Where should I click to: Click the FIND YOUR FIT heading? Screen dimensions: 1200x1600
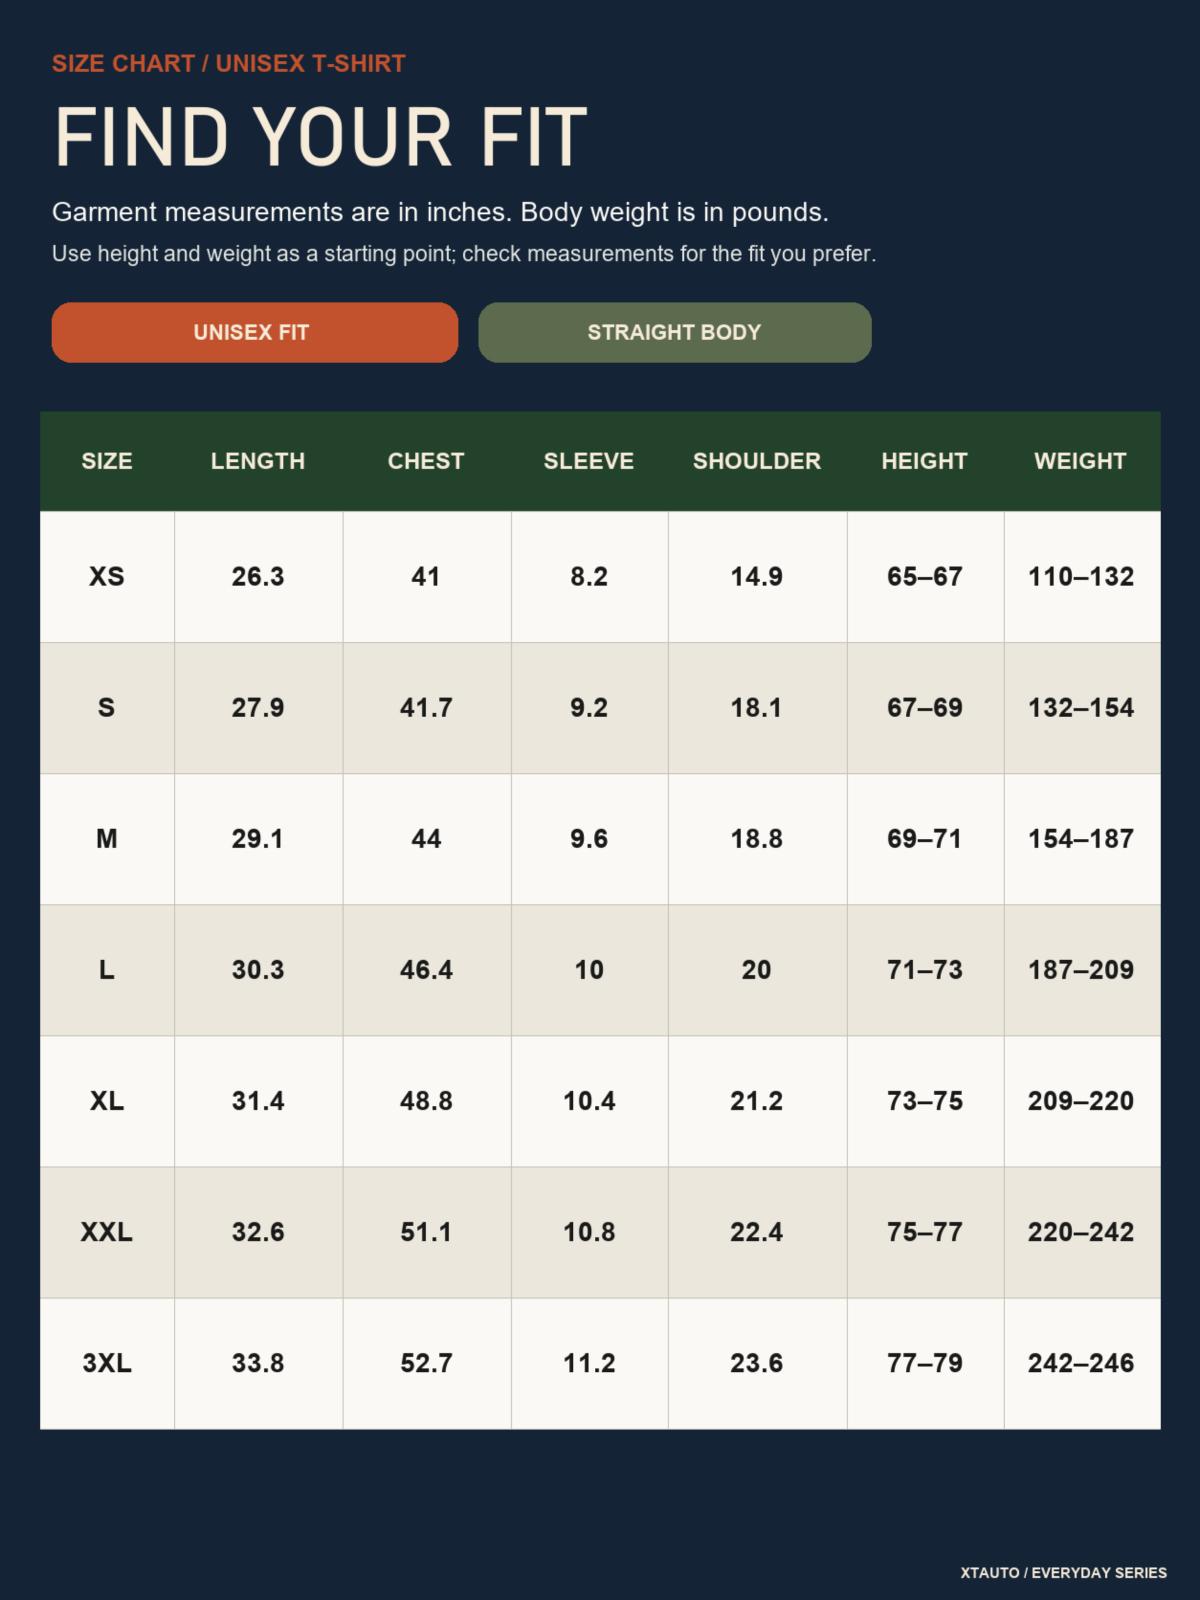point(320,136)
